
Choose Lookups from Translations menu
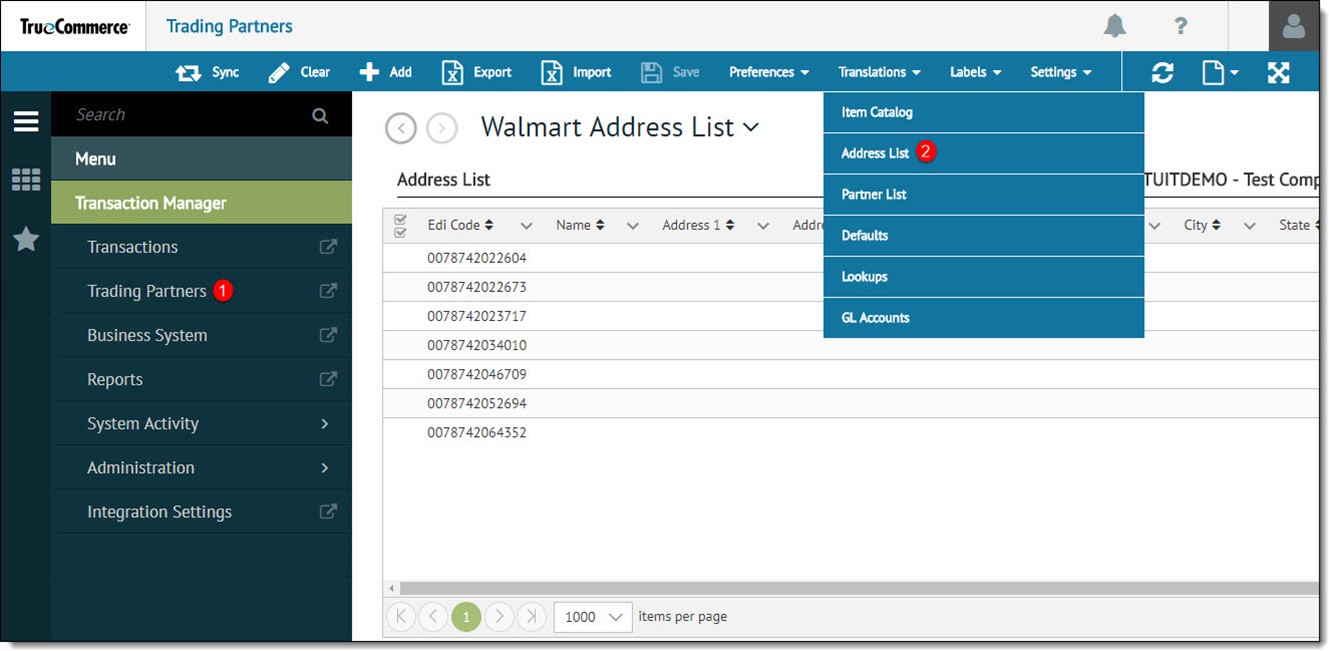(x=984, y=276)
